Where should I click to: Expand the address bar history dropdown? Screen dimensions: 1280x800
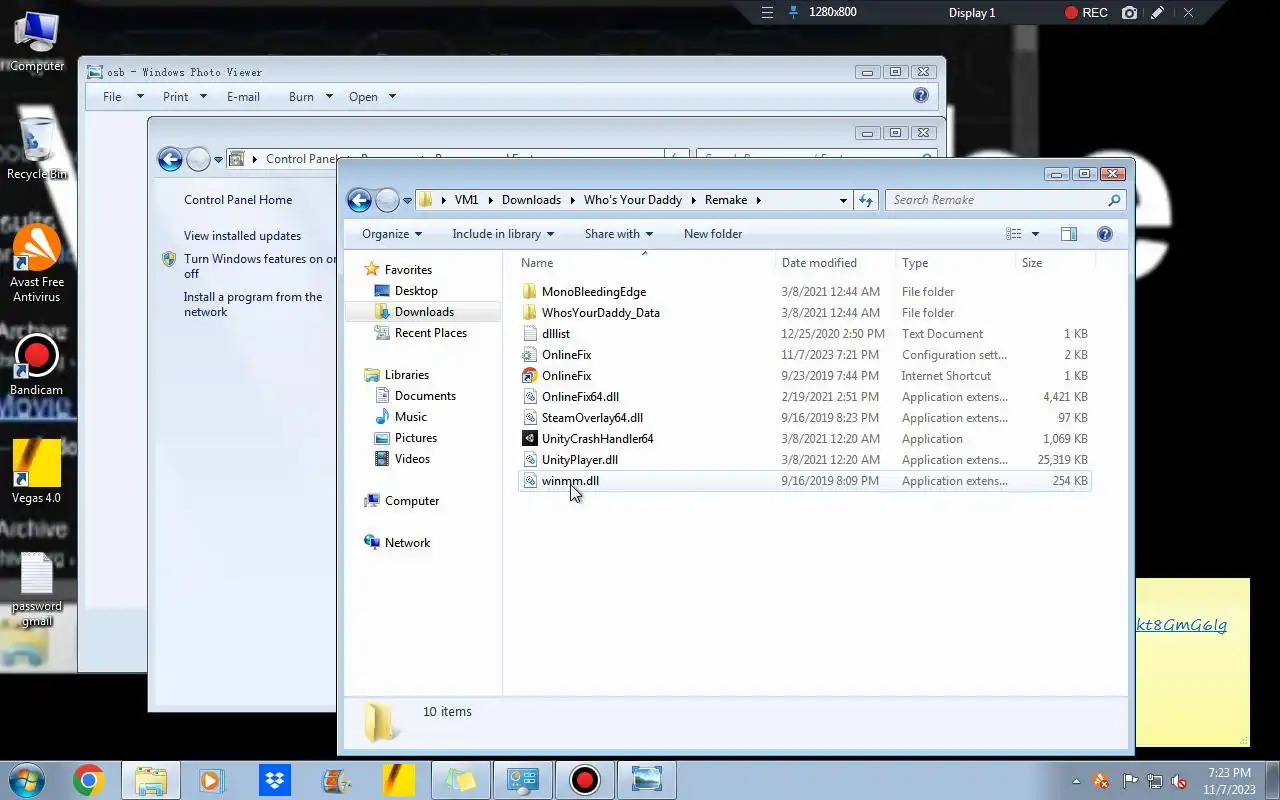843,200
